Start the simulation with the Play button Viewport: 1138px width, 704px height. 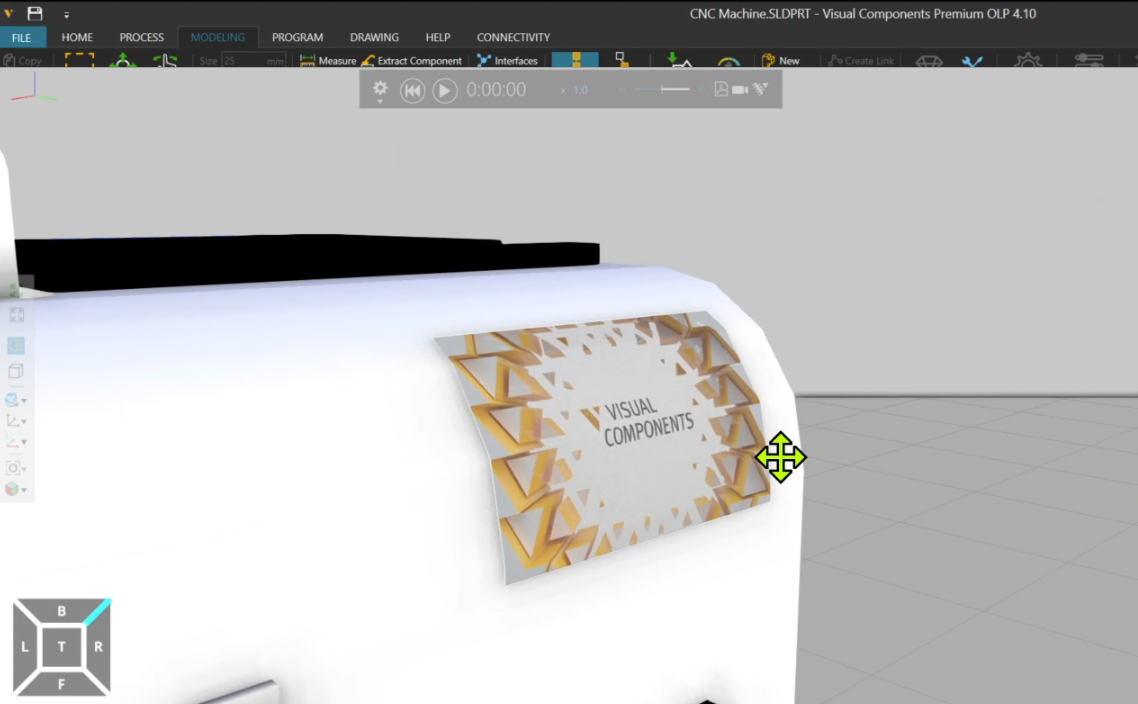click(444, 90)
